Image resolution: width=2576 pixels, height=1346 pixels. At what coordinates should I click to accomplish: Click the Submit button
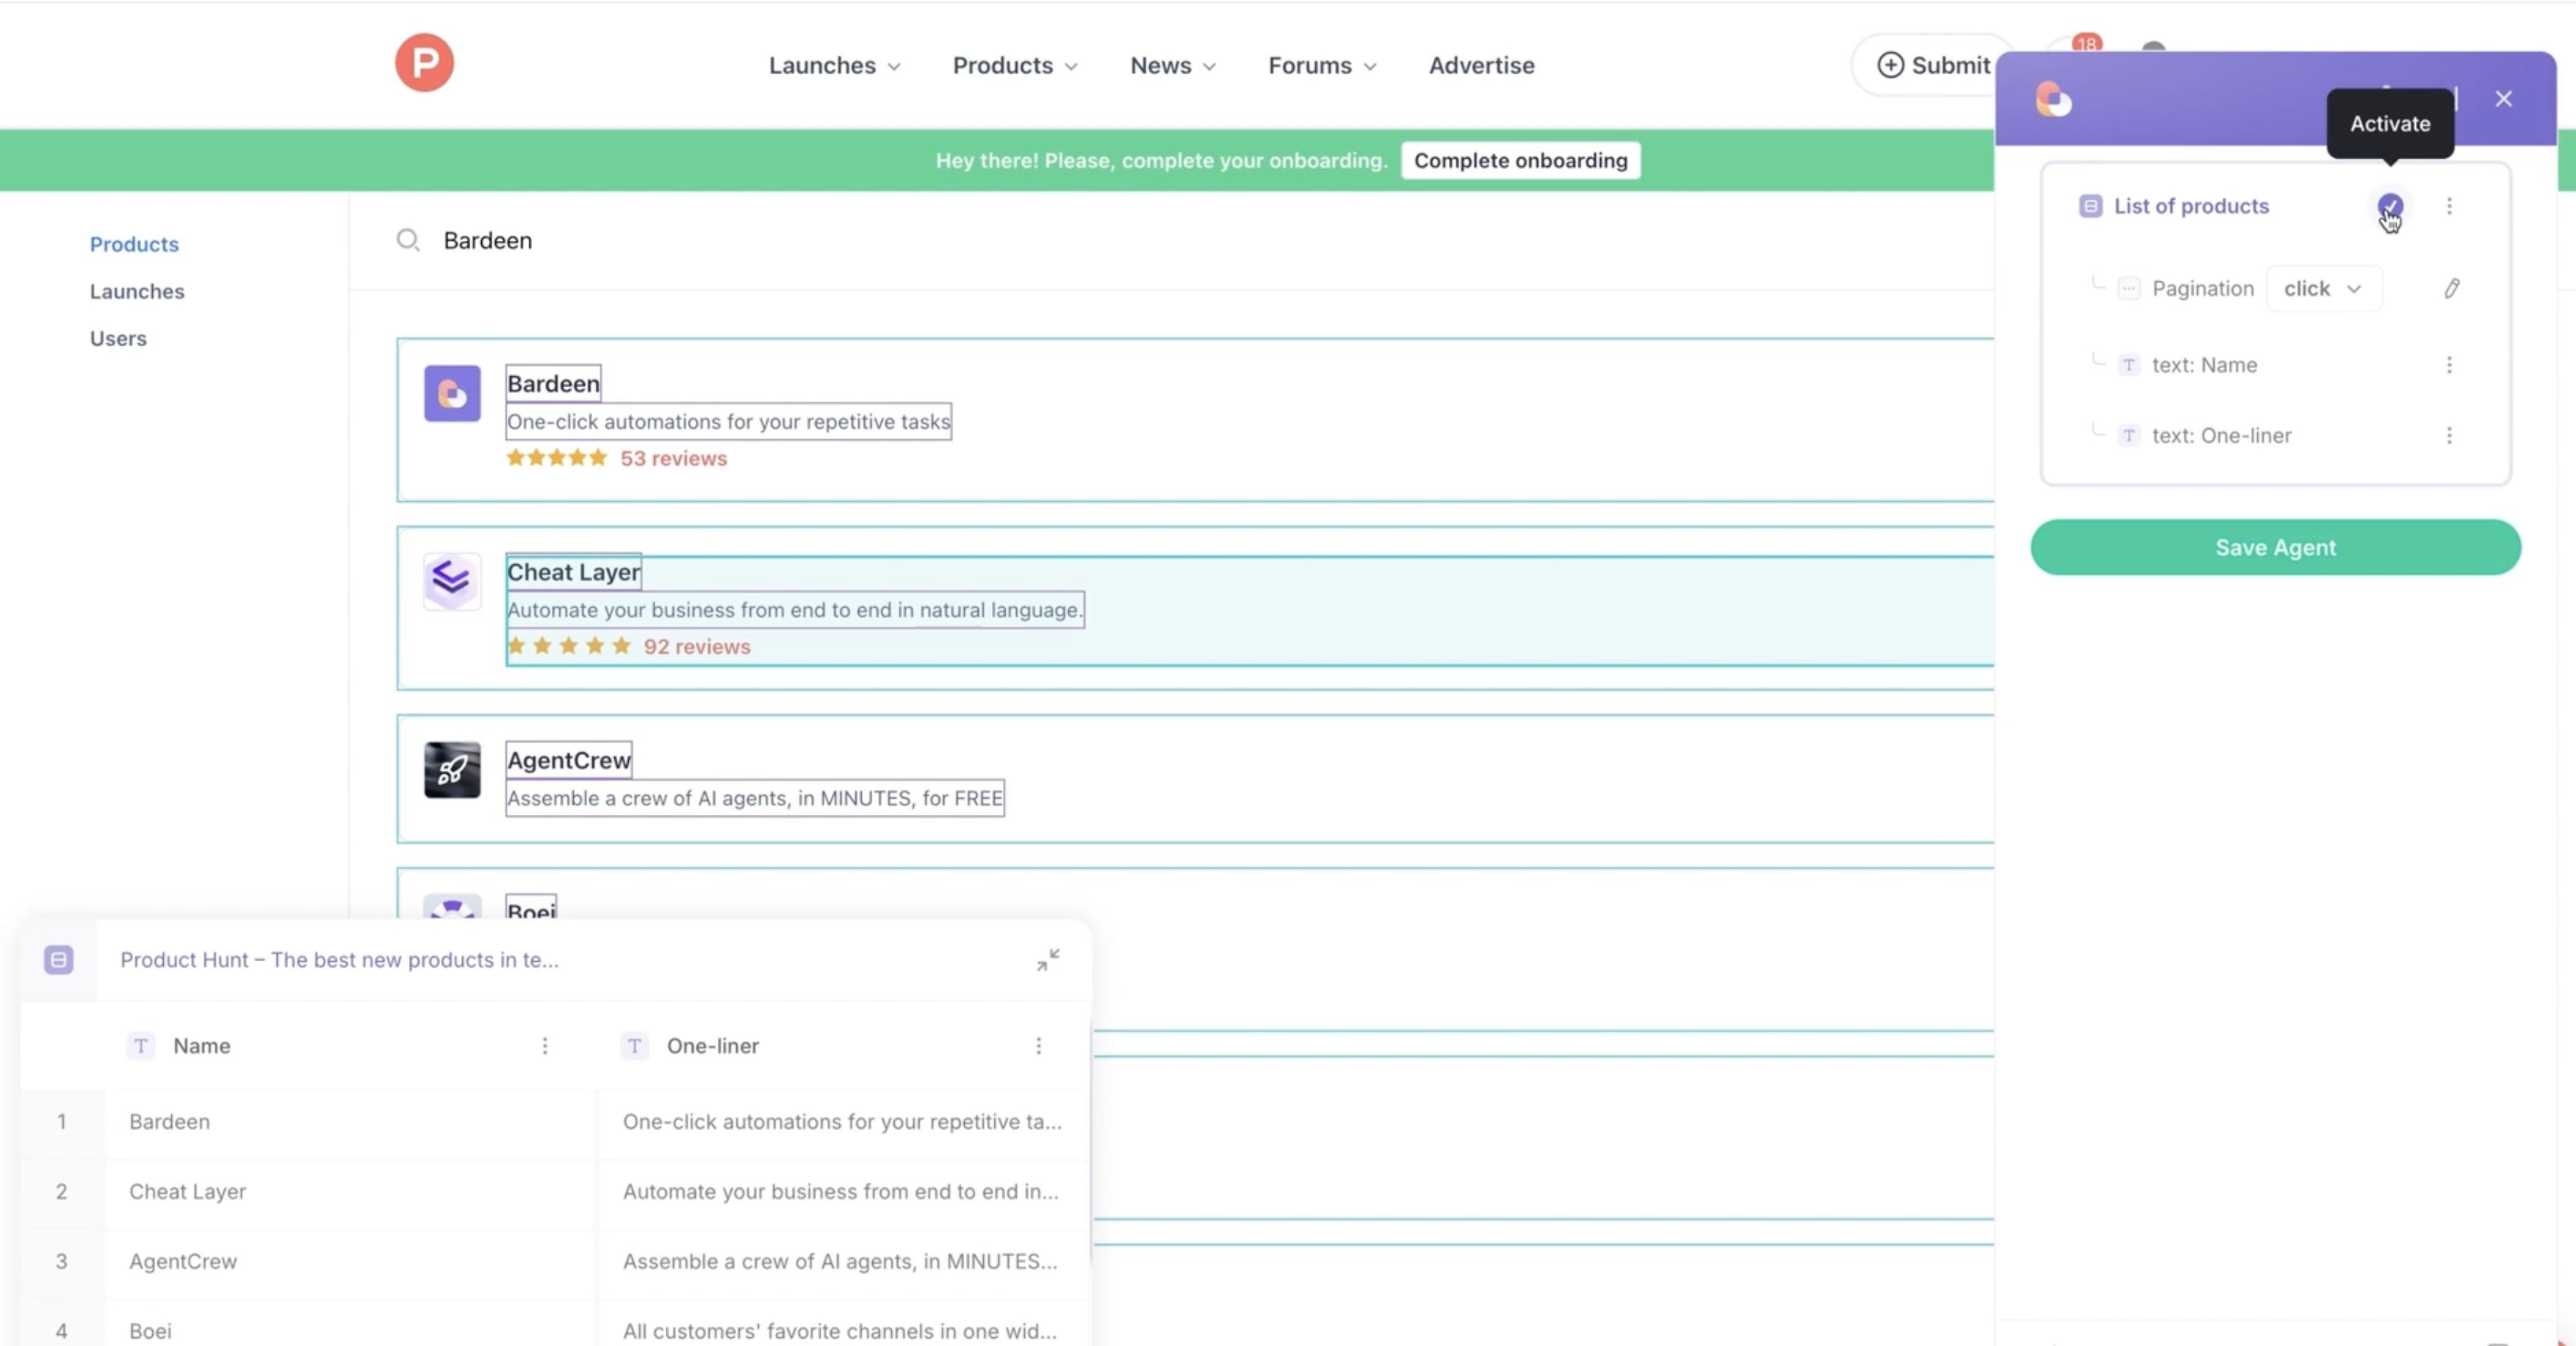pyautogui.click(x=1932, y=66)
